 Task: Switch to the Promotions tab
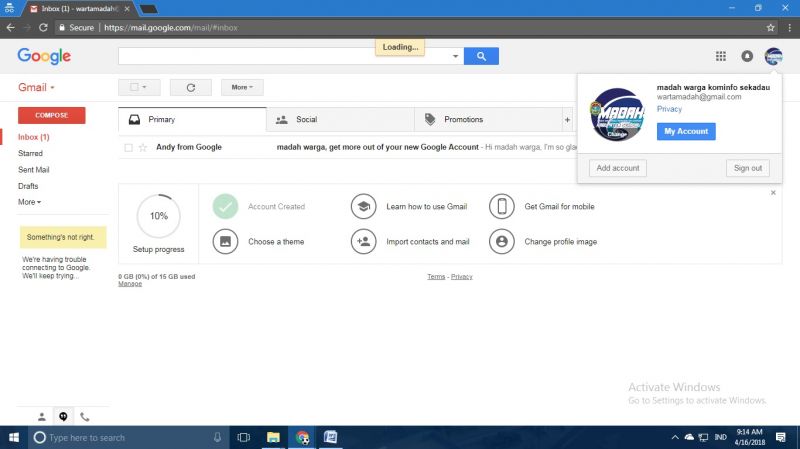coord(488,119)
